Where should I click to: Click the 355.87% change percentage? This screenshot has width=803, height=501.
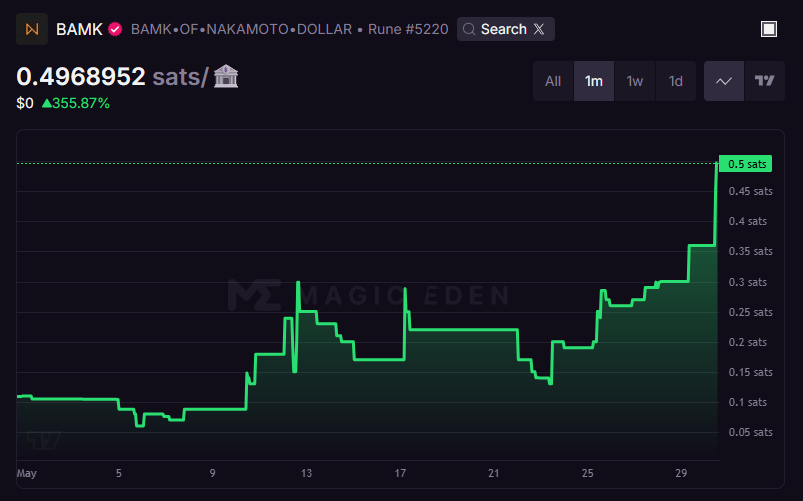tap(81, 103)
